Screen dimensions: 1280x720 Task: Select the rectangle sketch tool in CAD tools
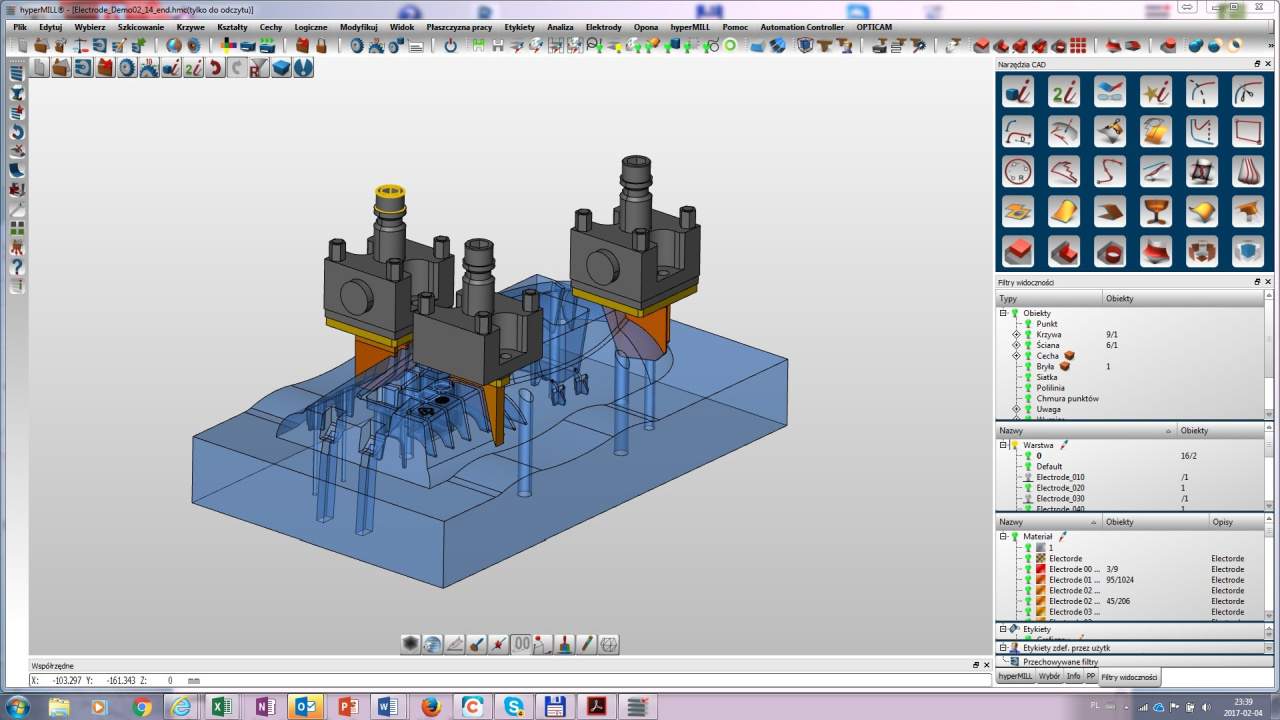(x=1247, y=131)
